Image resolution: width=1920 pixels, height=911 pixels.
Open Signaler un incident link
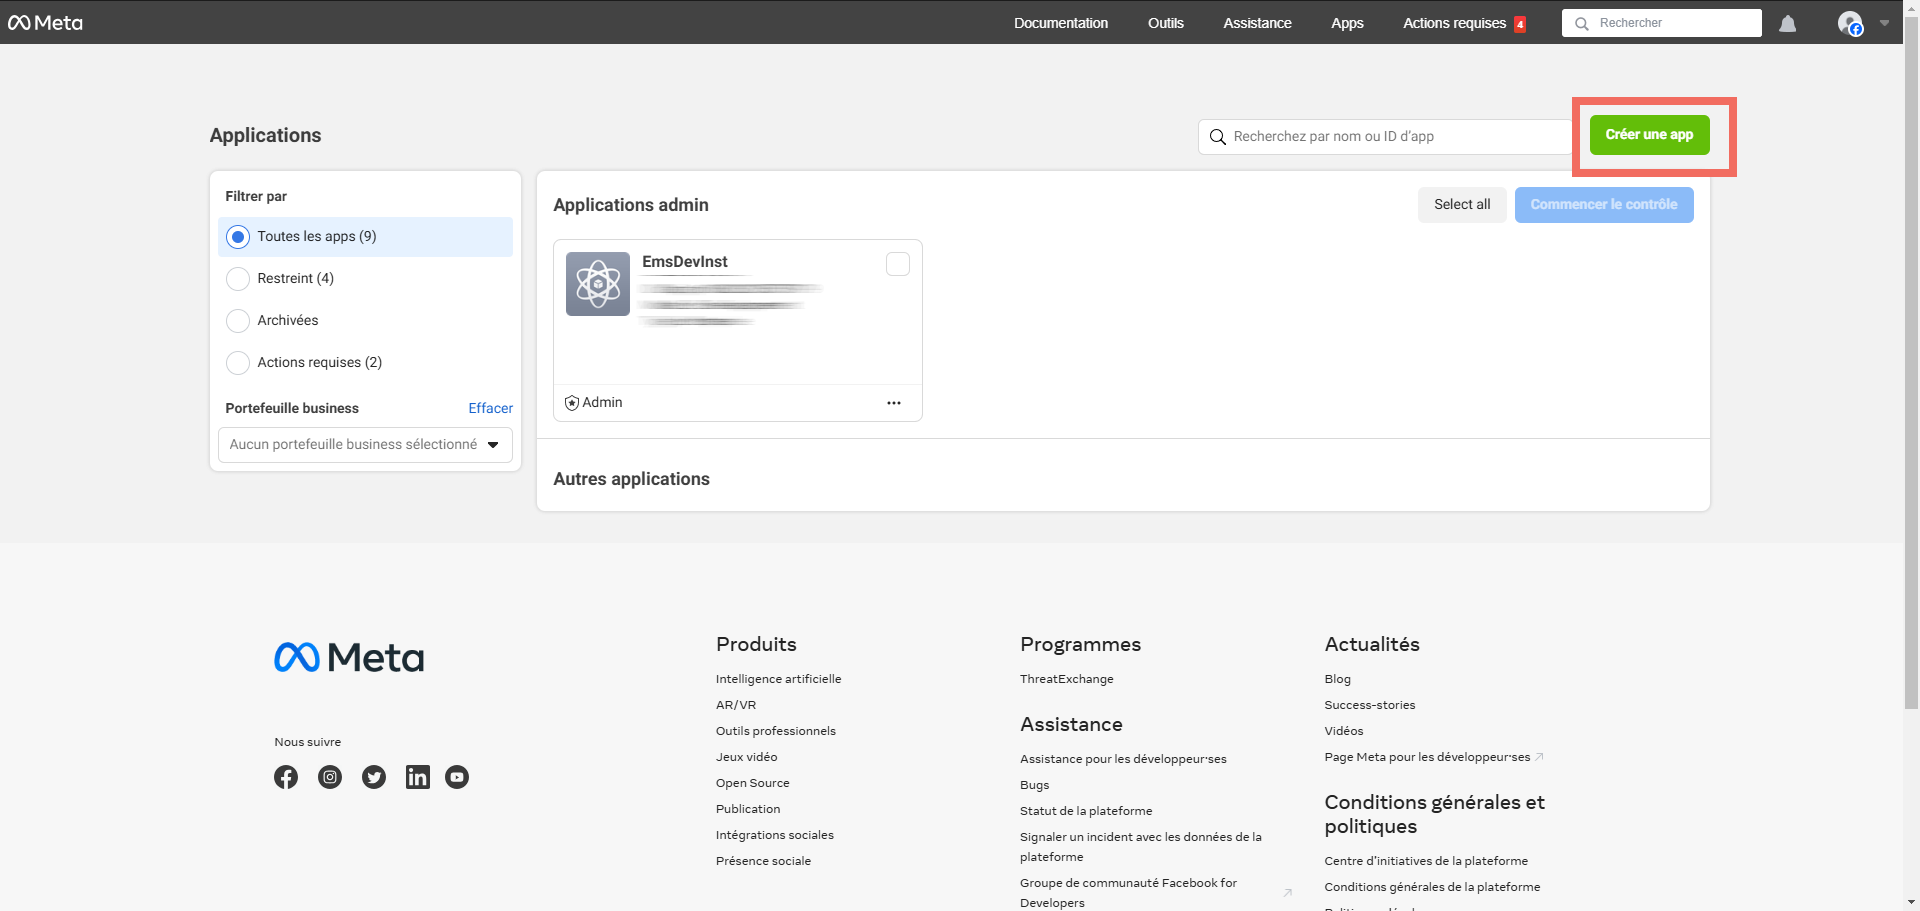(x=1141, y=847)
